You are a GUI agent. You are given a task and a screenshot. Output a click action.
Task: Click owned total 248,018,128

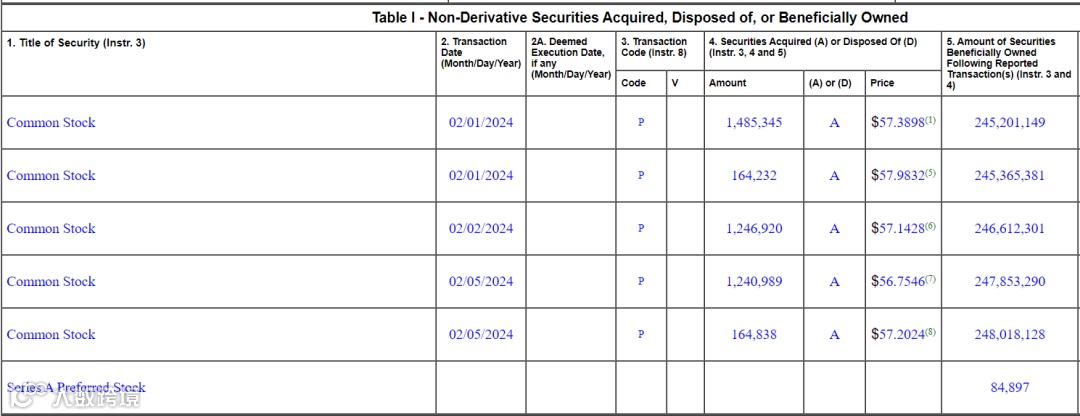(x=1010, y=335)
